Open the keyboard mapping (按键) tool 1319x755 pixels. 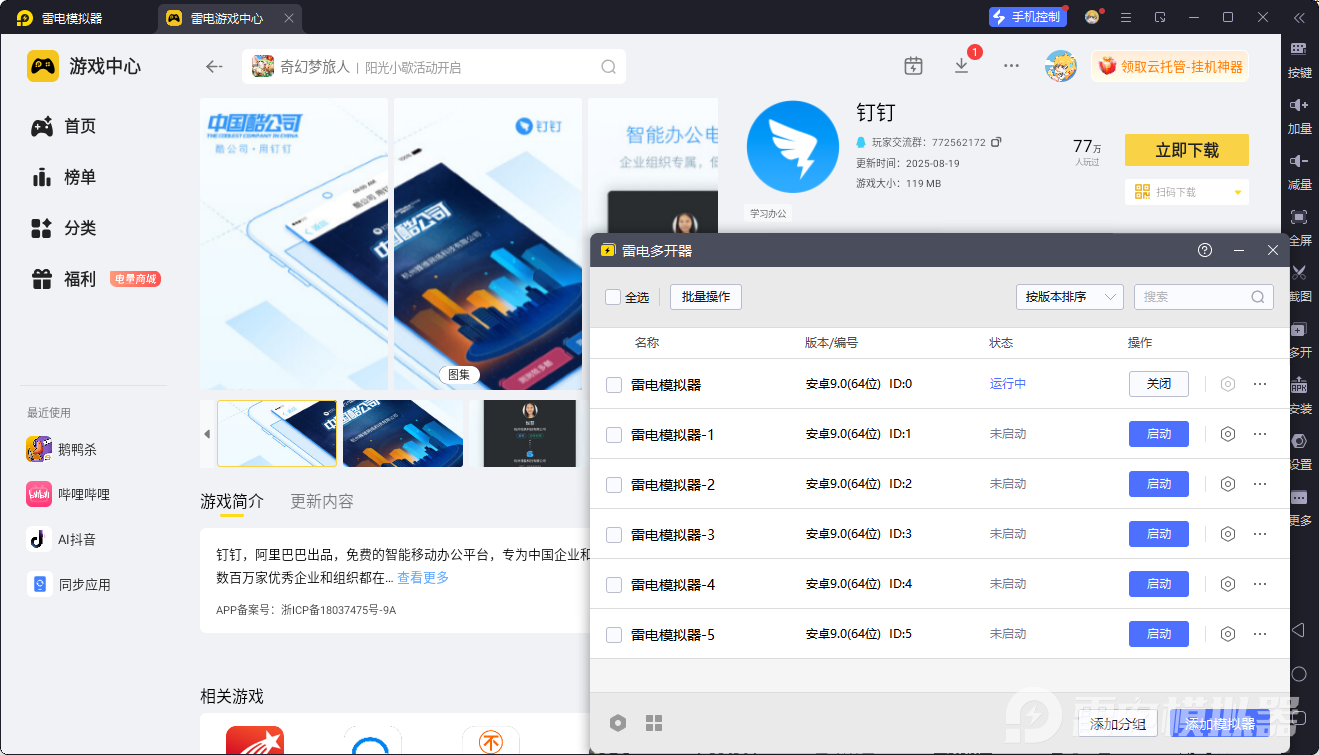1299,49
